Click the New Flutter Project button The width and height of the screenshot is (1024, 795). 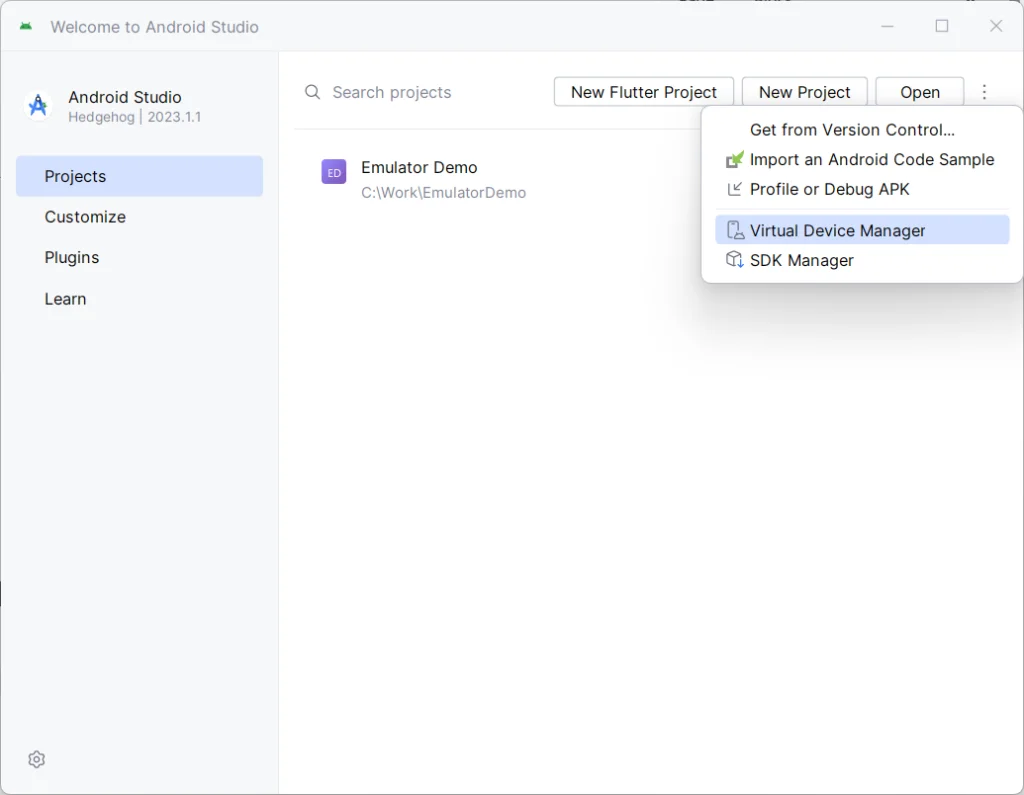[x=644, y=92]
